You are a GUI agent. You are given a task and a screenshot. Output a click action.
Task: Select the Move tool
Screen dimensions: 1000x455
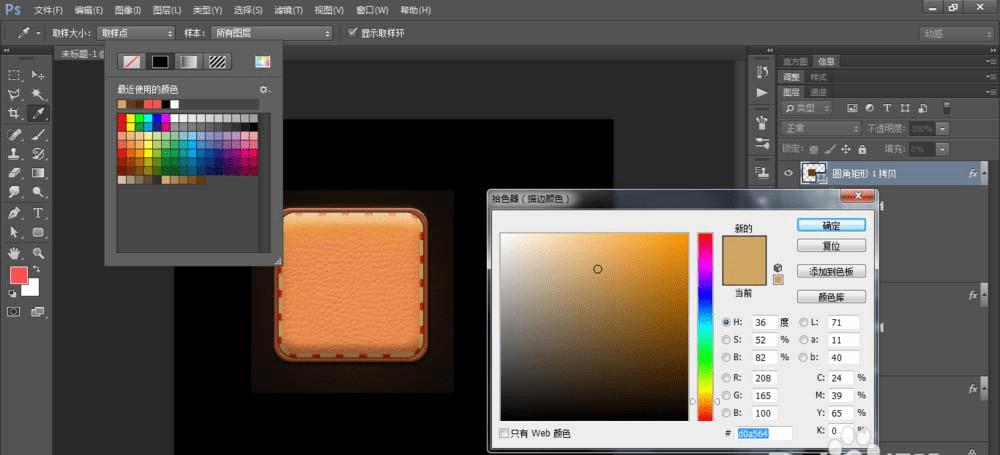click(38, 75)
